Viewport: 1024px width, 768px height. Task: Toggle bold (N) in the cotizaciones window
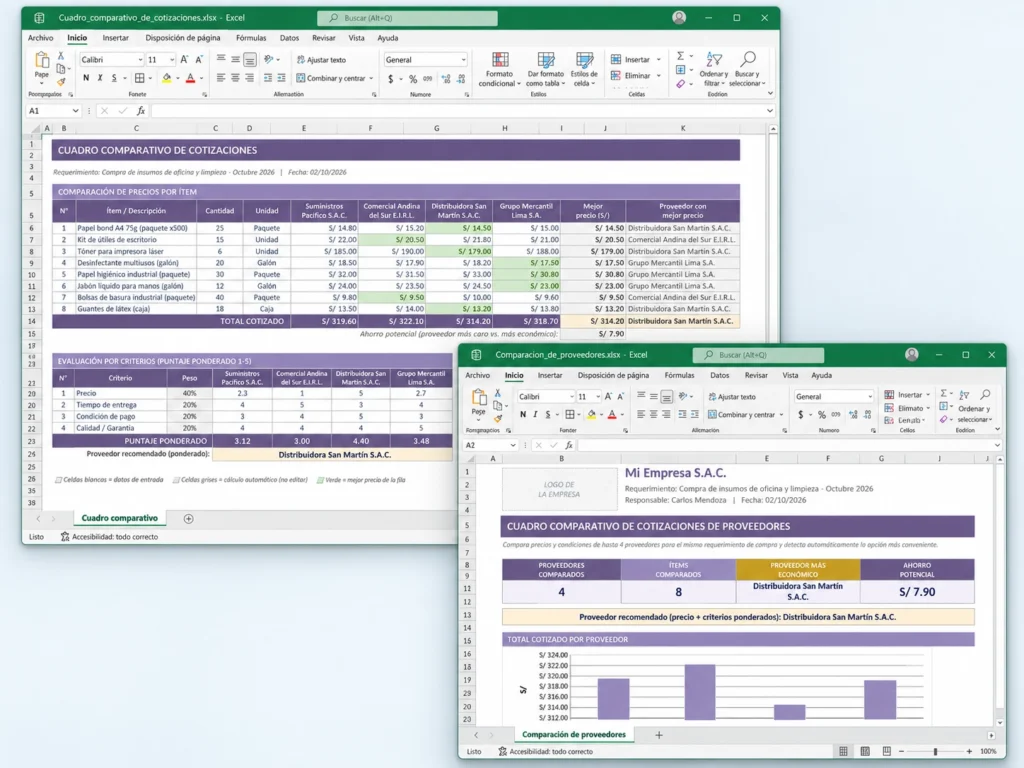[x=86, y=78]
